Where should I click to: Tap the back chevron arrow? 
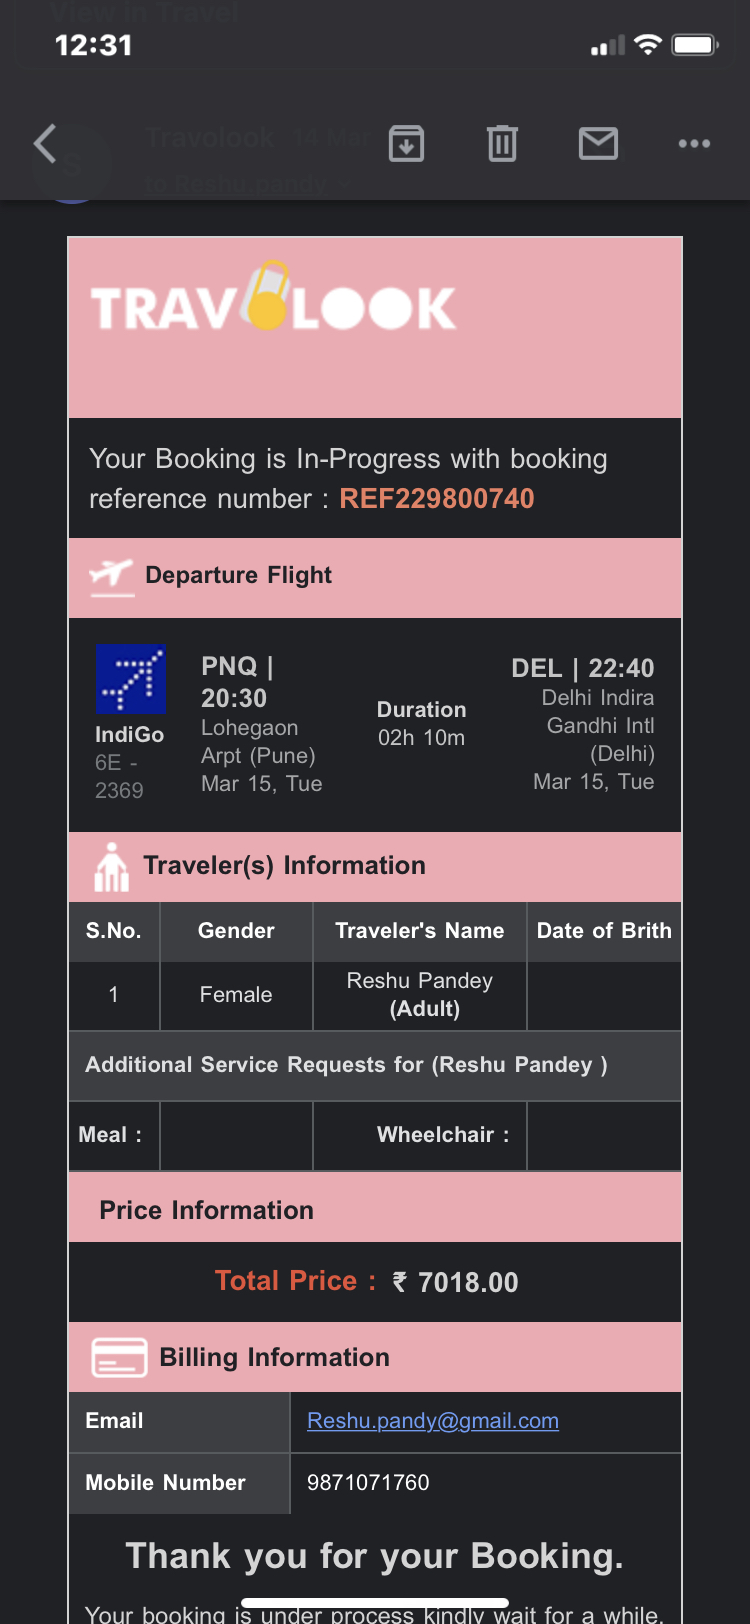pos(45,144)
